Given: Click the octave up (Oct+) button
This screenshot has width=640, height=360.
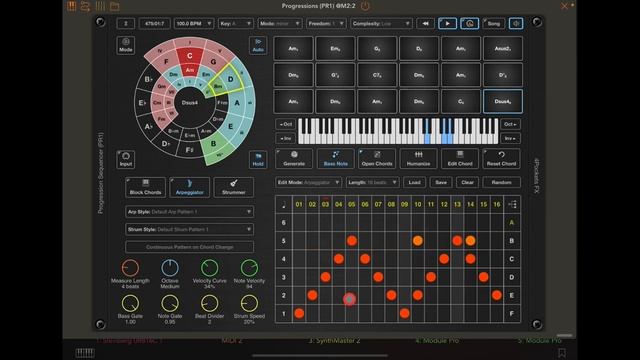Looking at the screenshot, I should pos(510,124).
